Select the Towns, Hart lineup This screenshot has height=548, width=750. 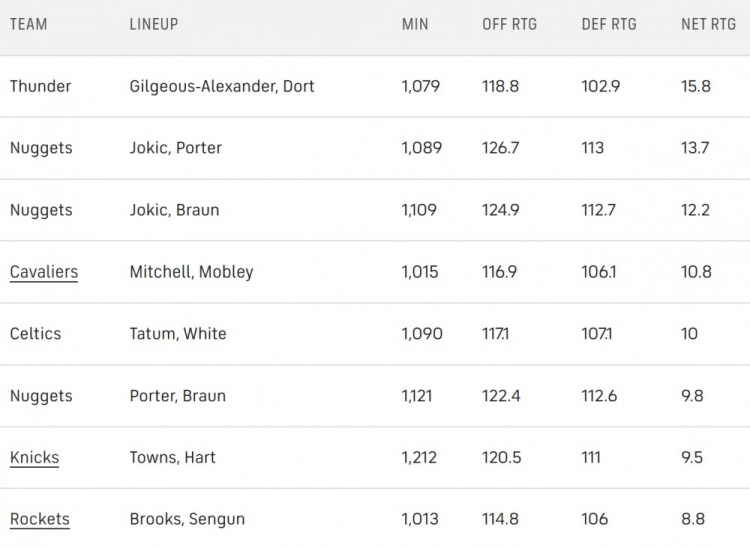coord(173,458)
